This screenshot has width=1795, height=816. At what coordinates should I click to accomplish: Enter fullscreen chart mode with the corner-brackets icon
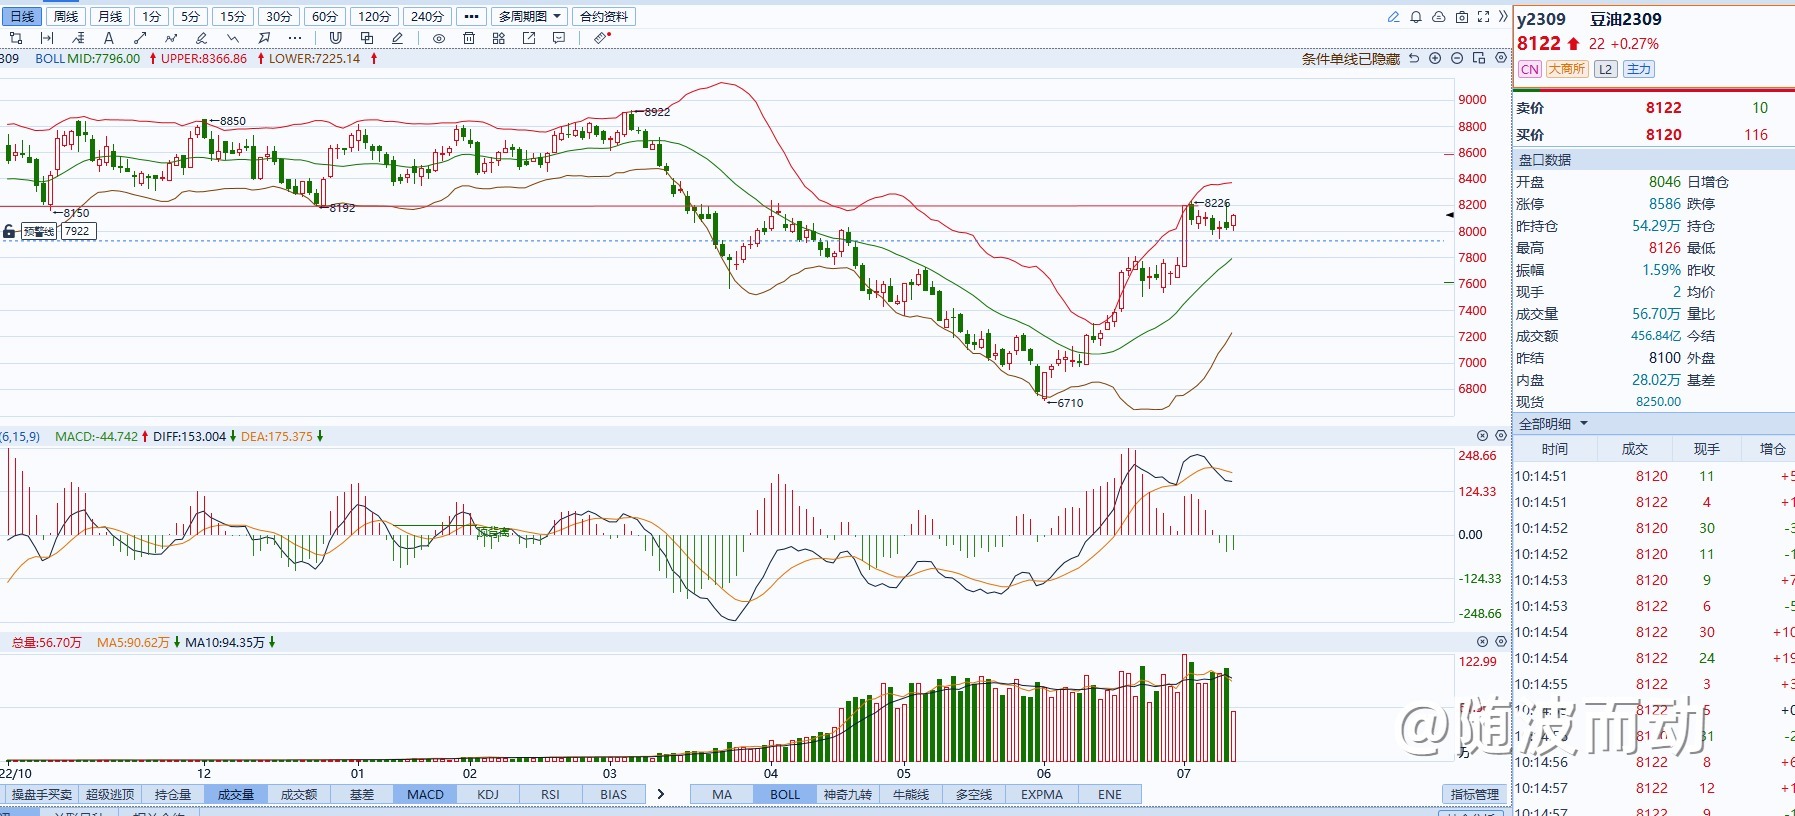pos(1484,17)
